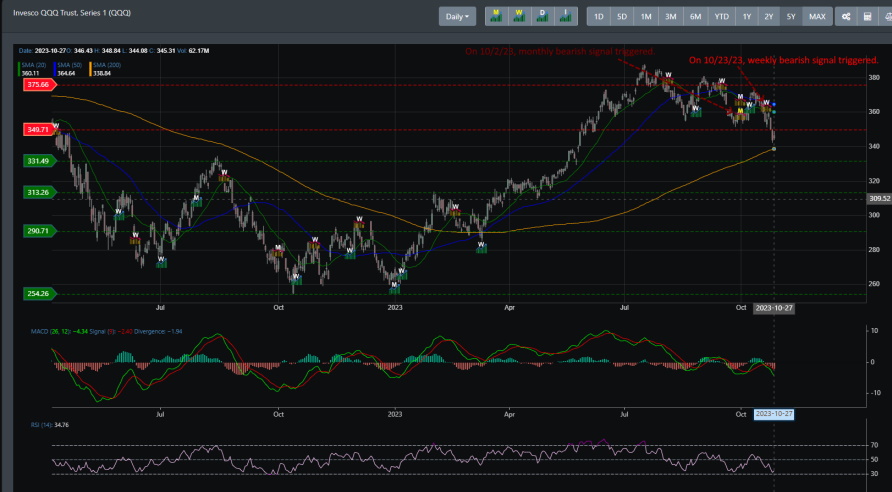The height and width of the screenshot is (492, 892).
Task: Click the 2023-10-27 date tag on price chart
Action: click(774, 308)
